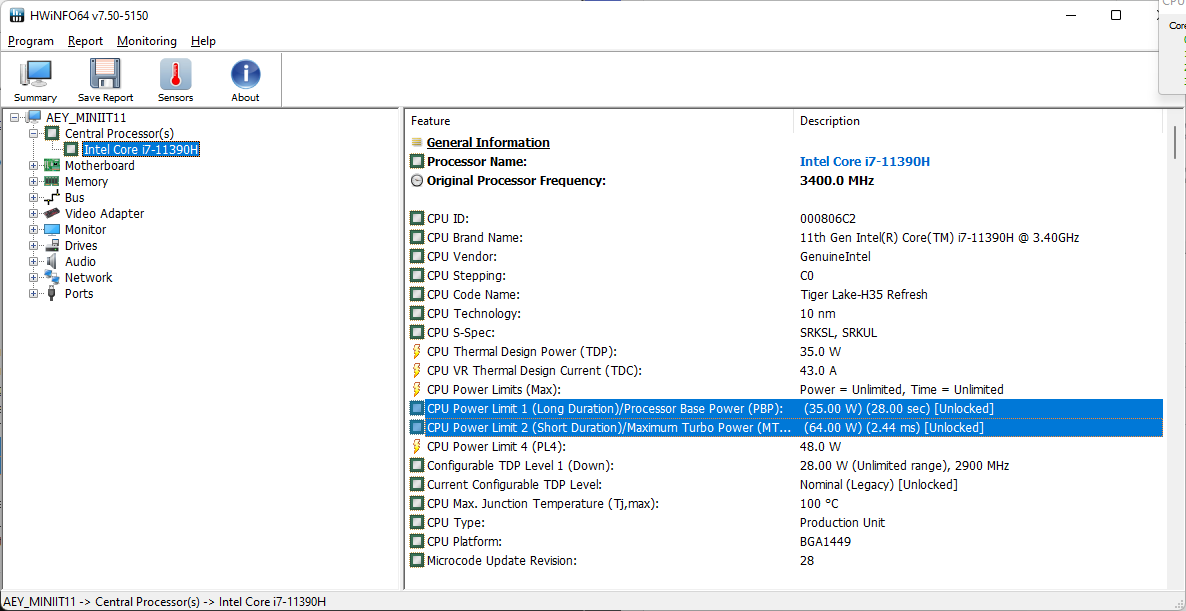Click the Memory module tree icon
The width and height of the screenshot is (1186, 611).
click(x=53, y=181)
